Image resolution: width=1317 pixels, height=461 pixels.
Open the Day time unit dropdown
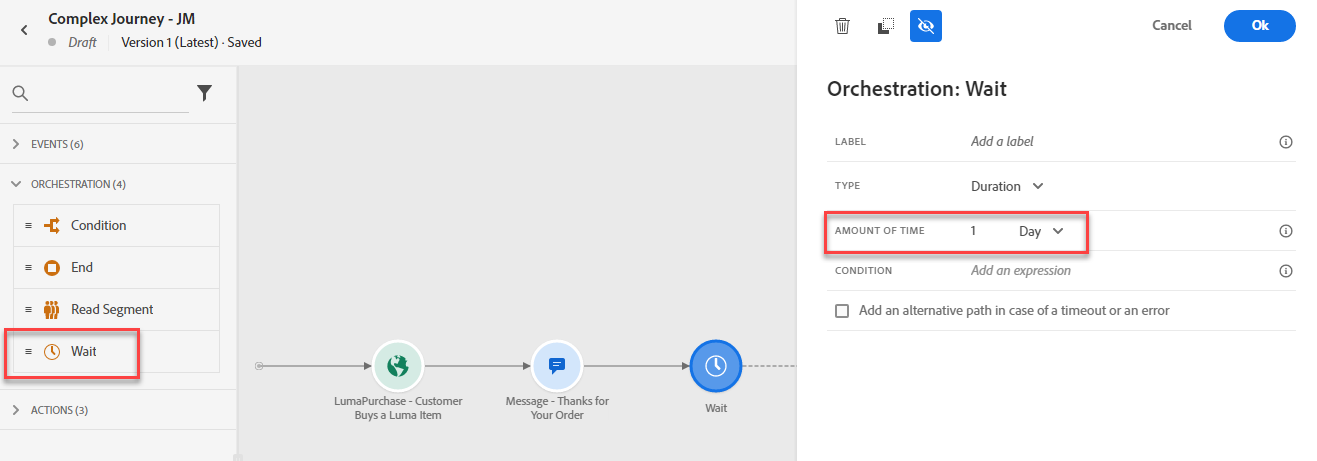click(x=1040, y=231)
